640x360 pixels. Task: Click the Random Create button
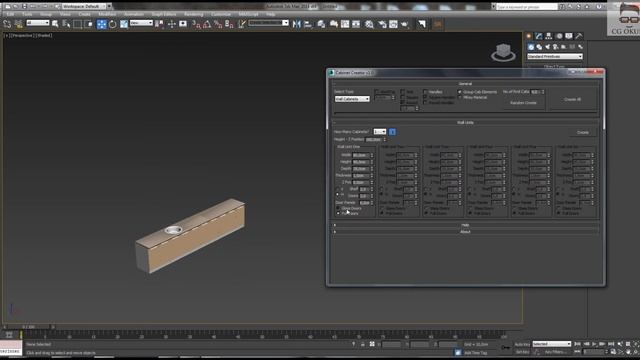523,103
